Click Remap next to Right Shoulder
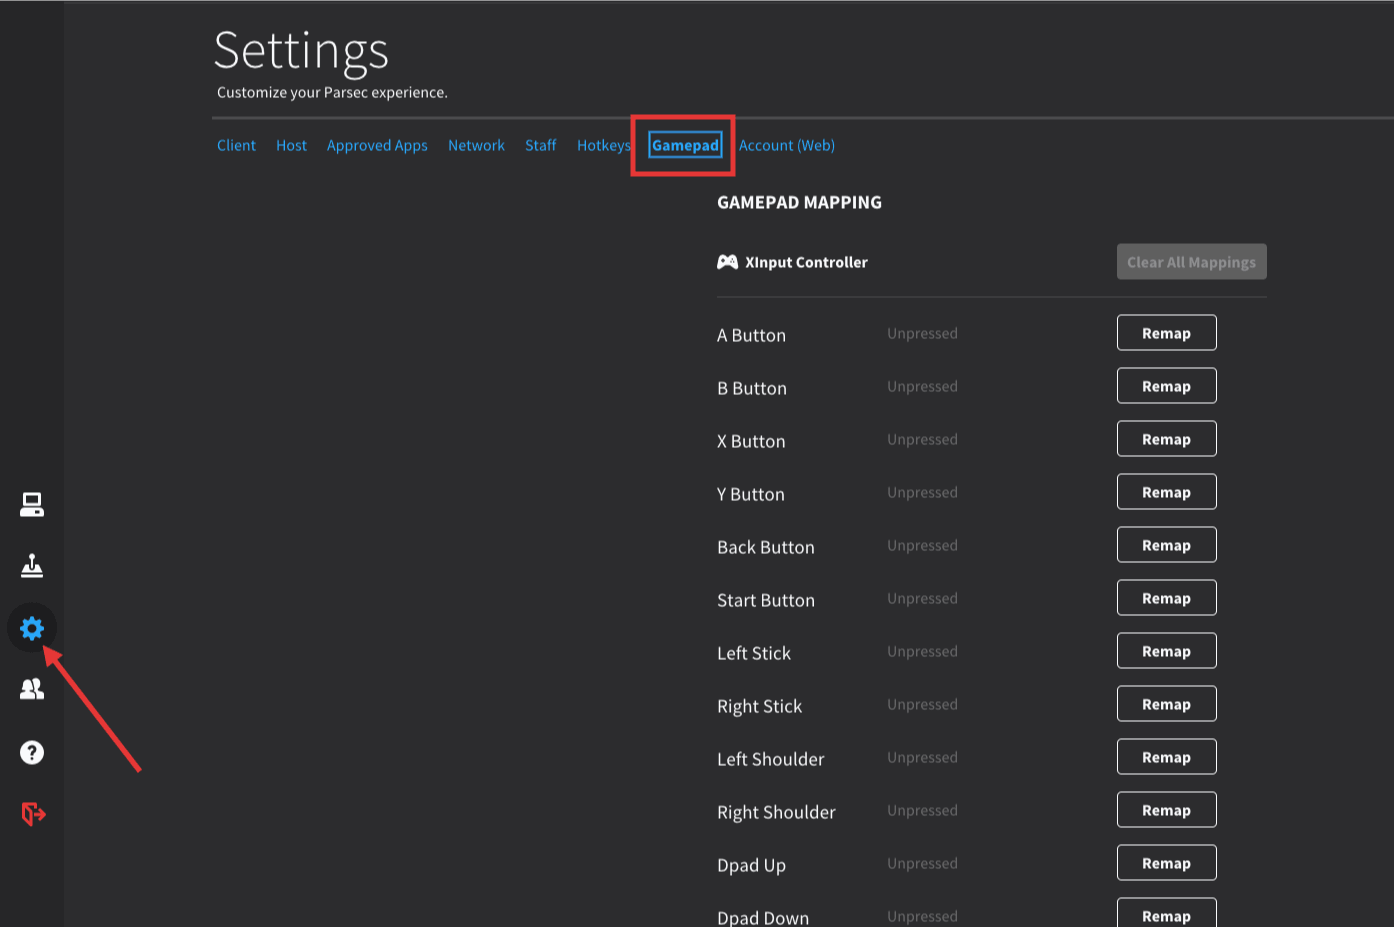The width and height of the screenshot is (1394, 927). [1166, 810]
